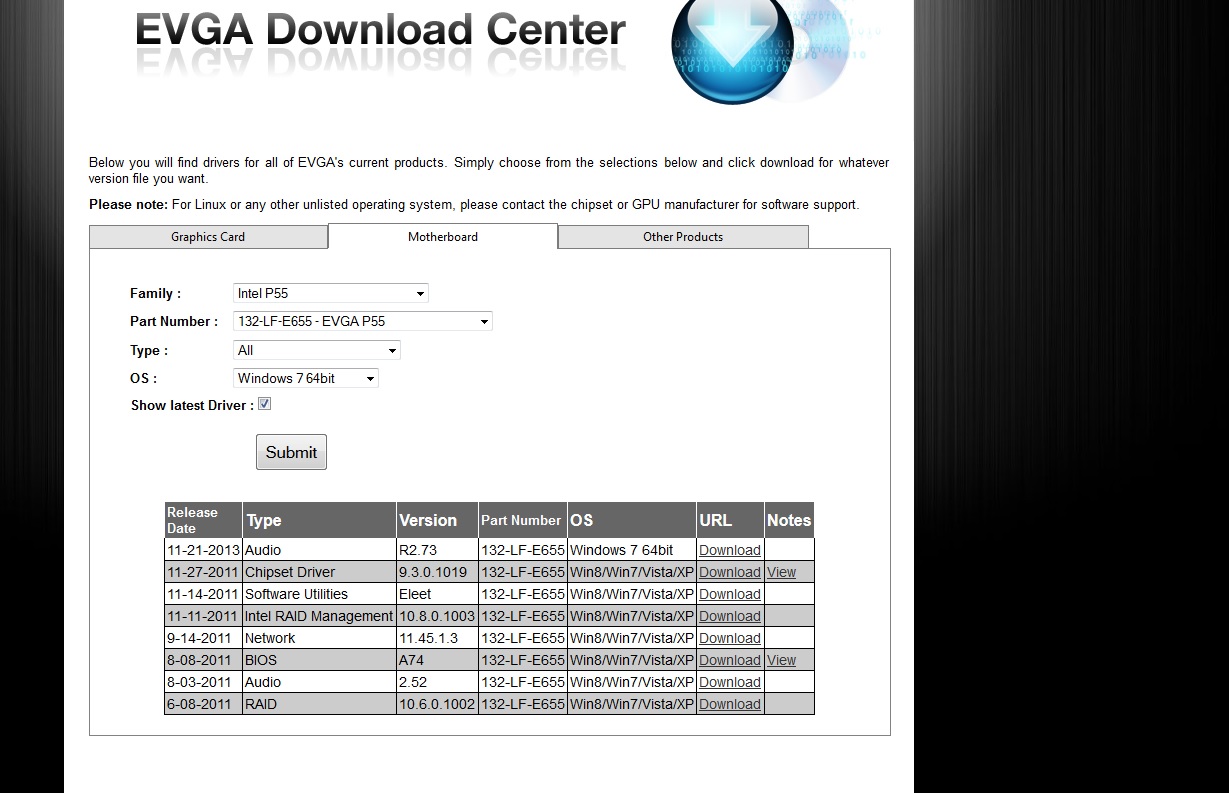
Task: Click the Release Date column header
Action: pyautogui.click(x=203, y=520)
